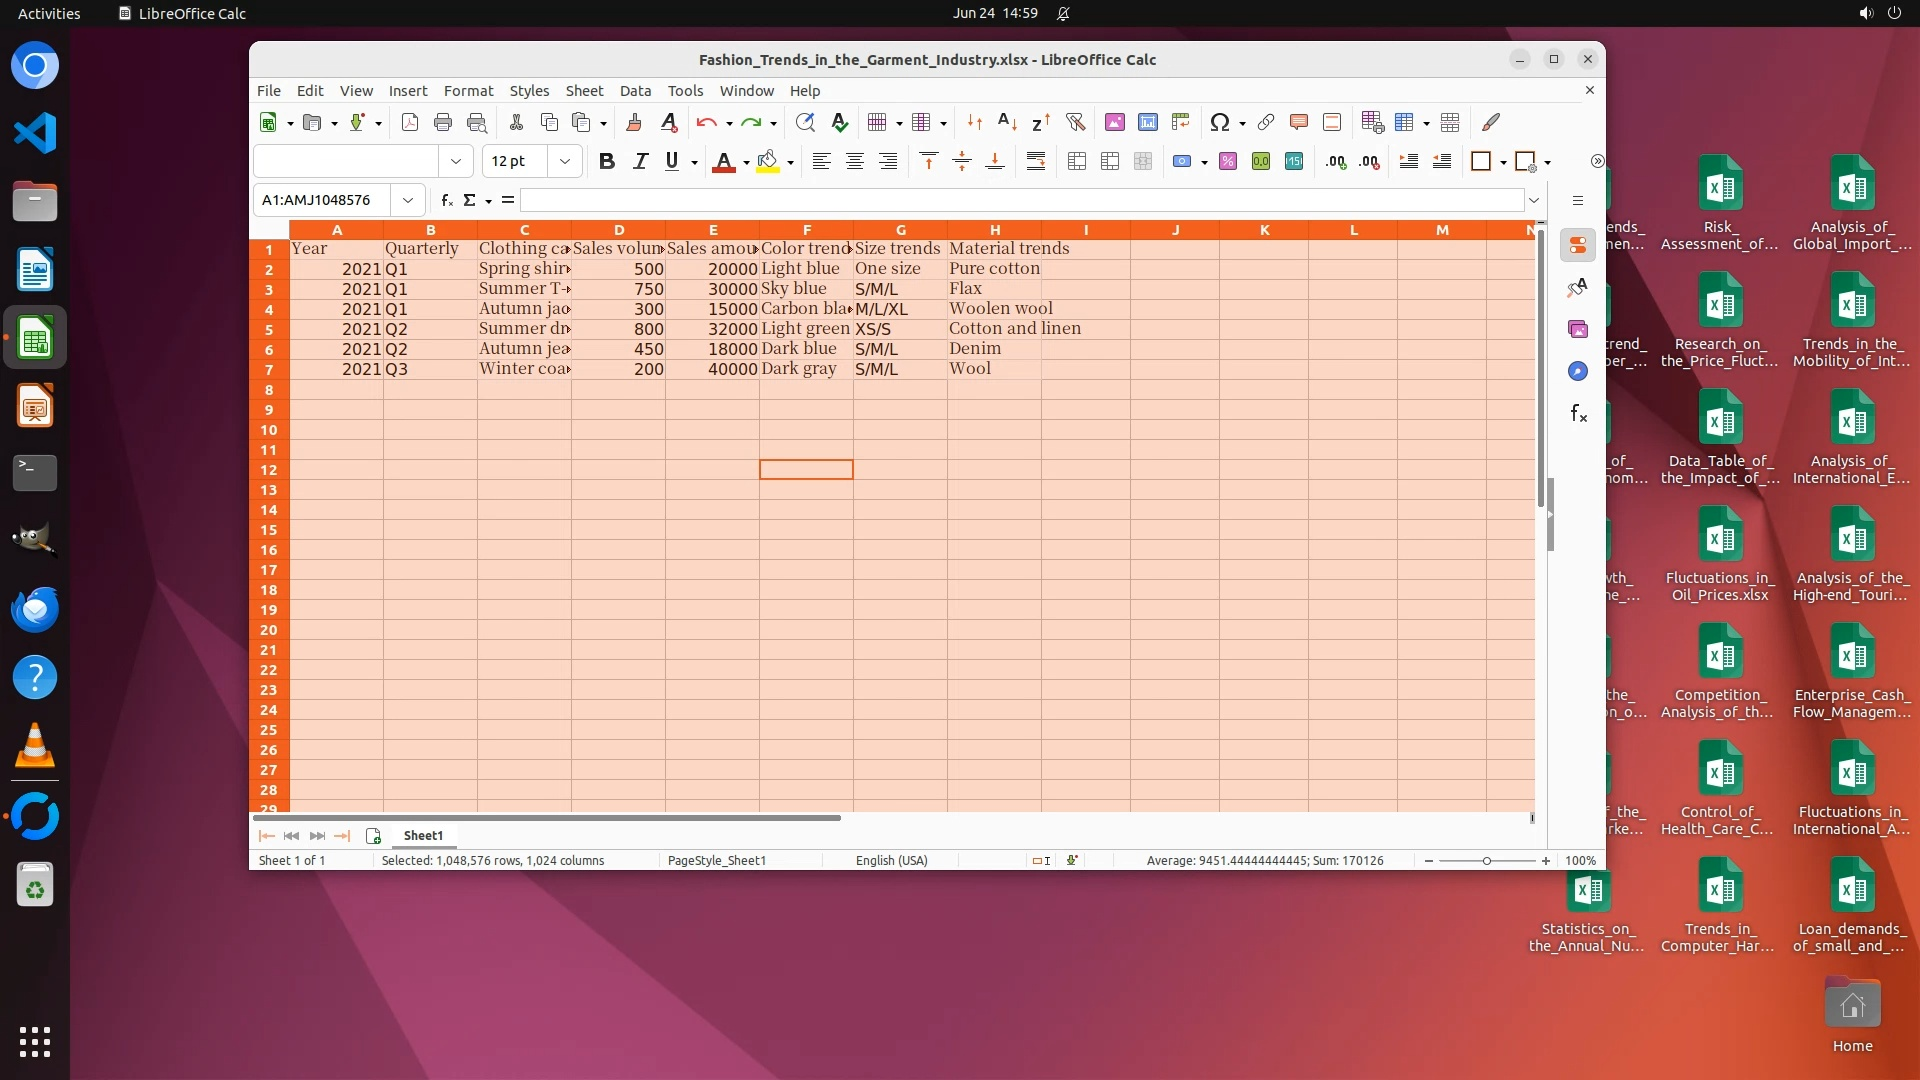Click the Insert Special Character omega icon
The width and height of the screenshot is (1920, 1080).
tap(1219, 122)
